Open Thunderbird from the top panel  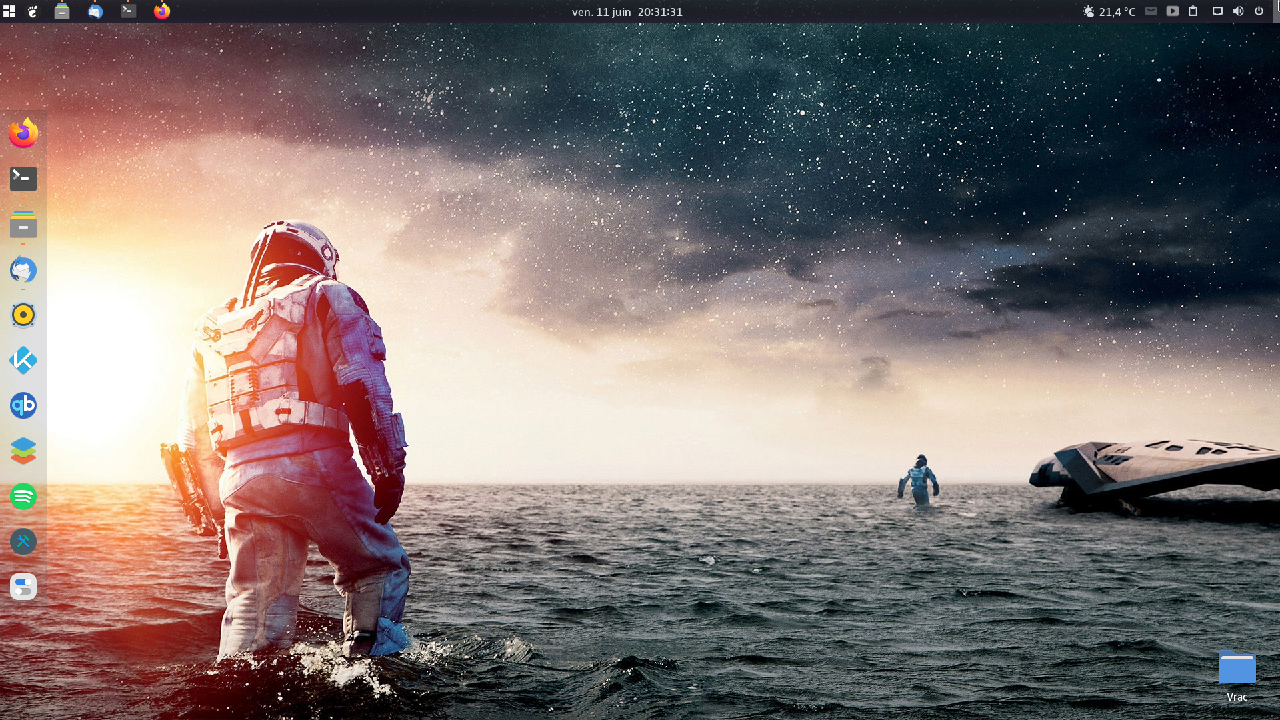(x=95, y=11)
